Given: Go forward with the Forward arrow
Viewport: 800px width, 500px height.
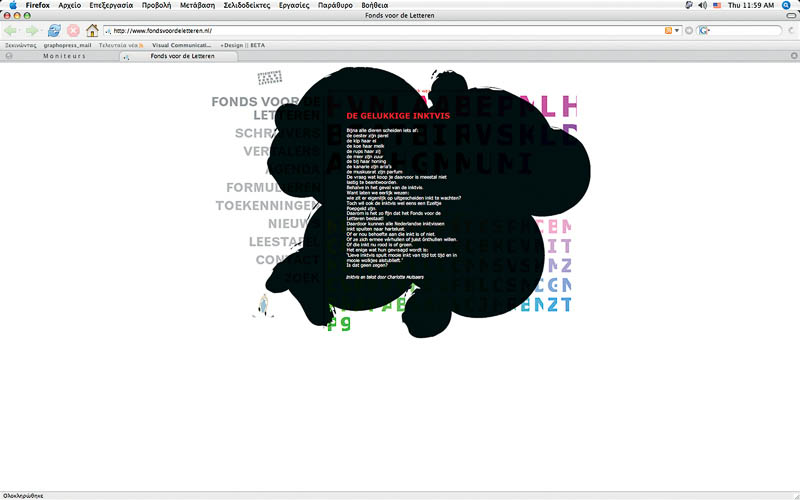Looking at the screenshot, I should [x=32, y=31].
